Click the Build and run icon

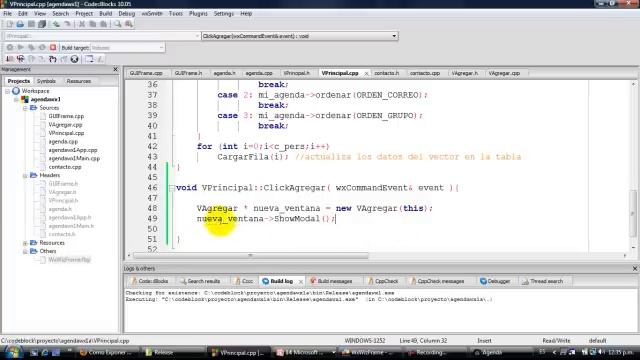31,47
